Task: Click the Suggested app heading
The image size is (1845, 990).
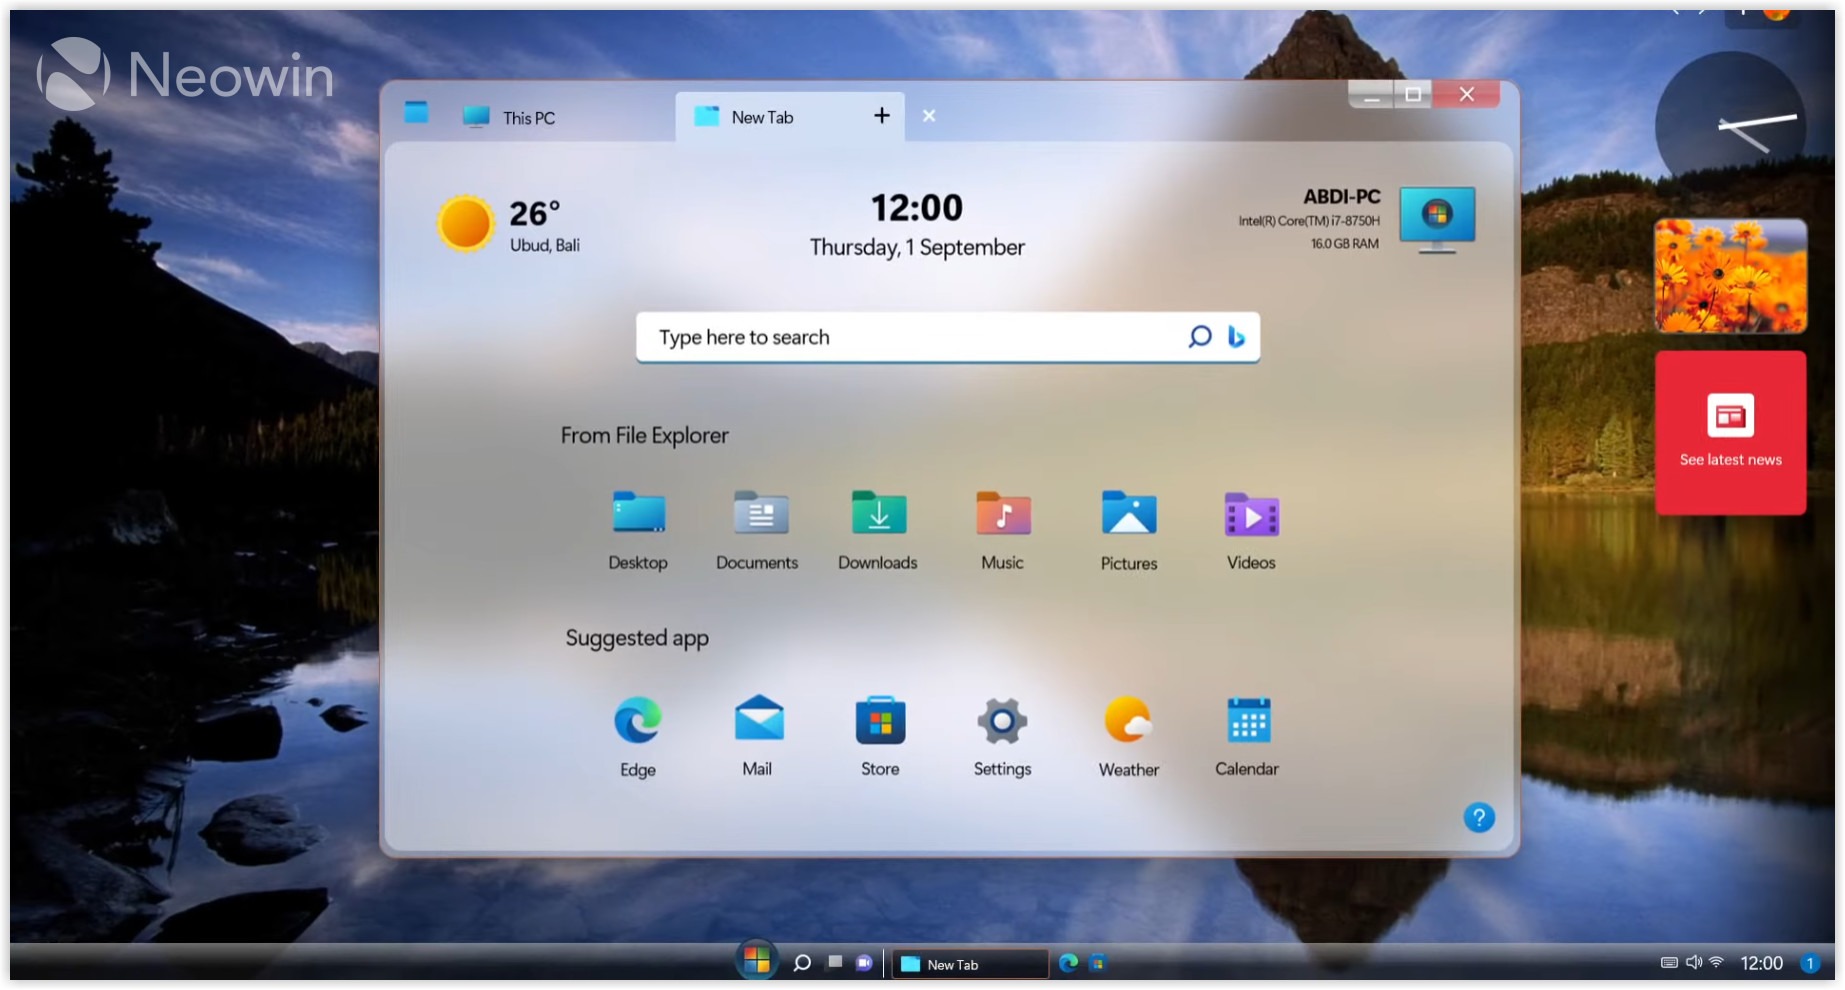Action: click(637, 638)
